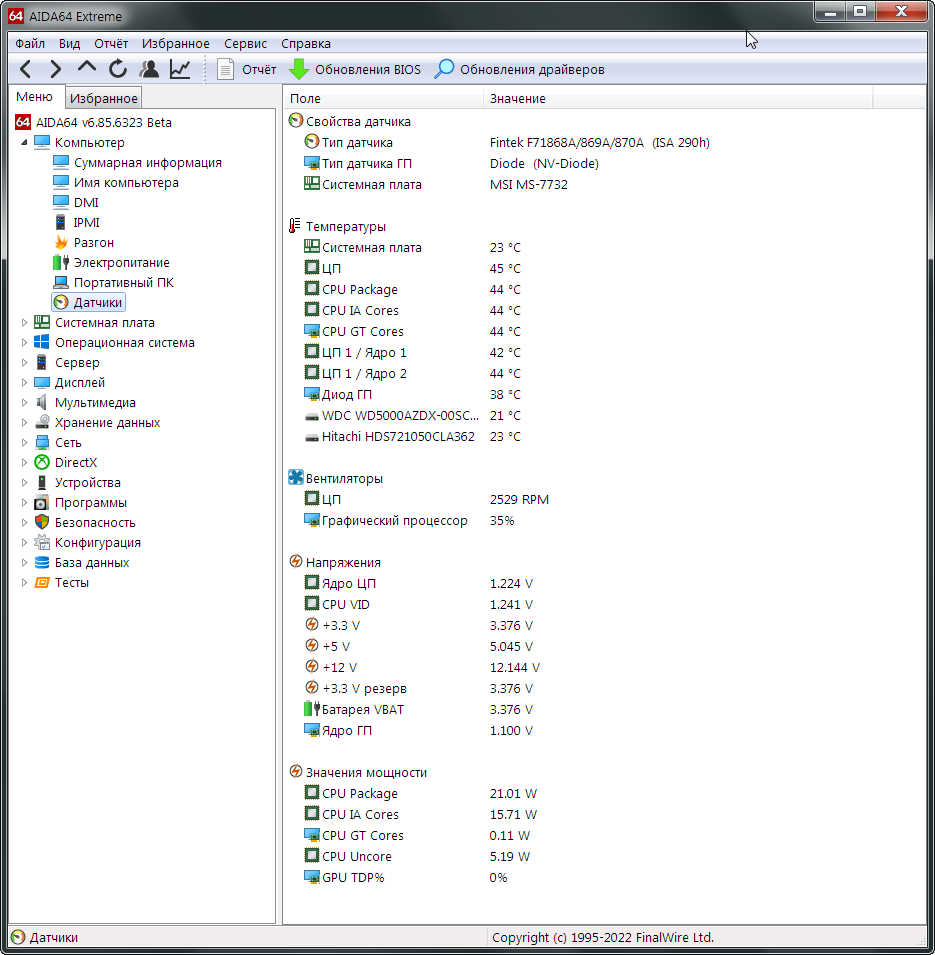Open the graph chart toolbar icon
Image resolution: width=935 pixels, height=955 pixels.
tap(180, 69)
